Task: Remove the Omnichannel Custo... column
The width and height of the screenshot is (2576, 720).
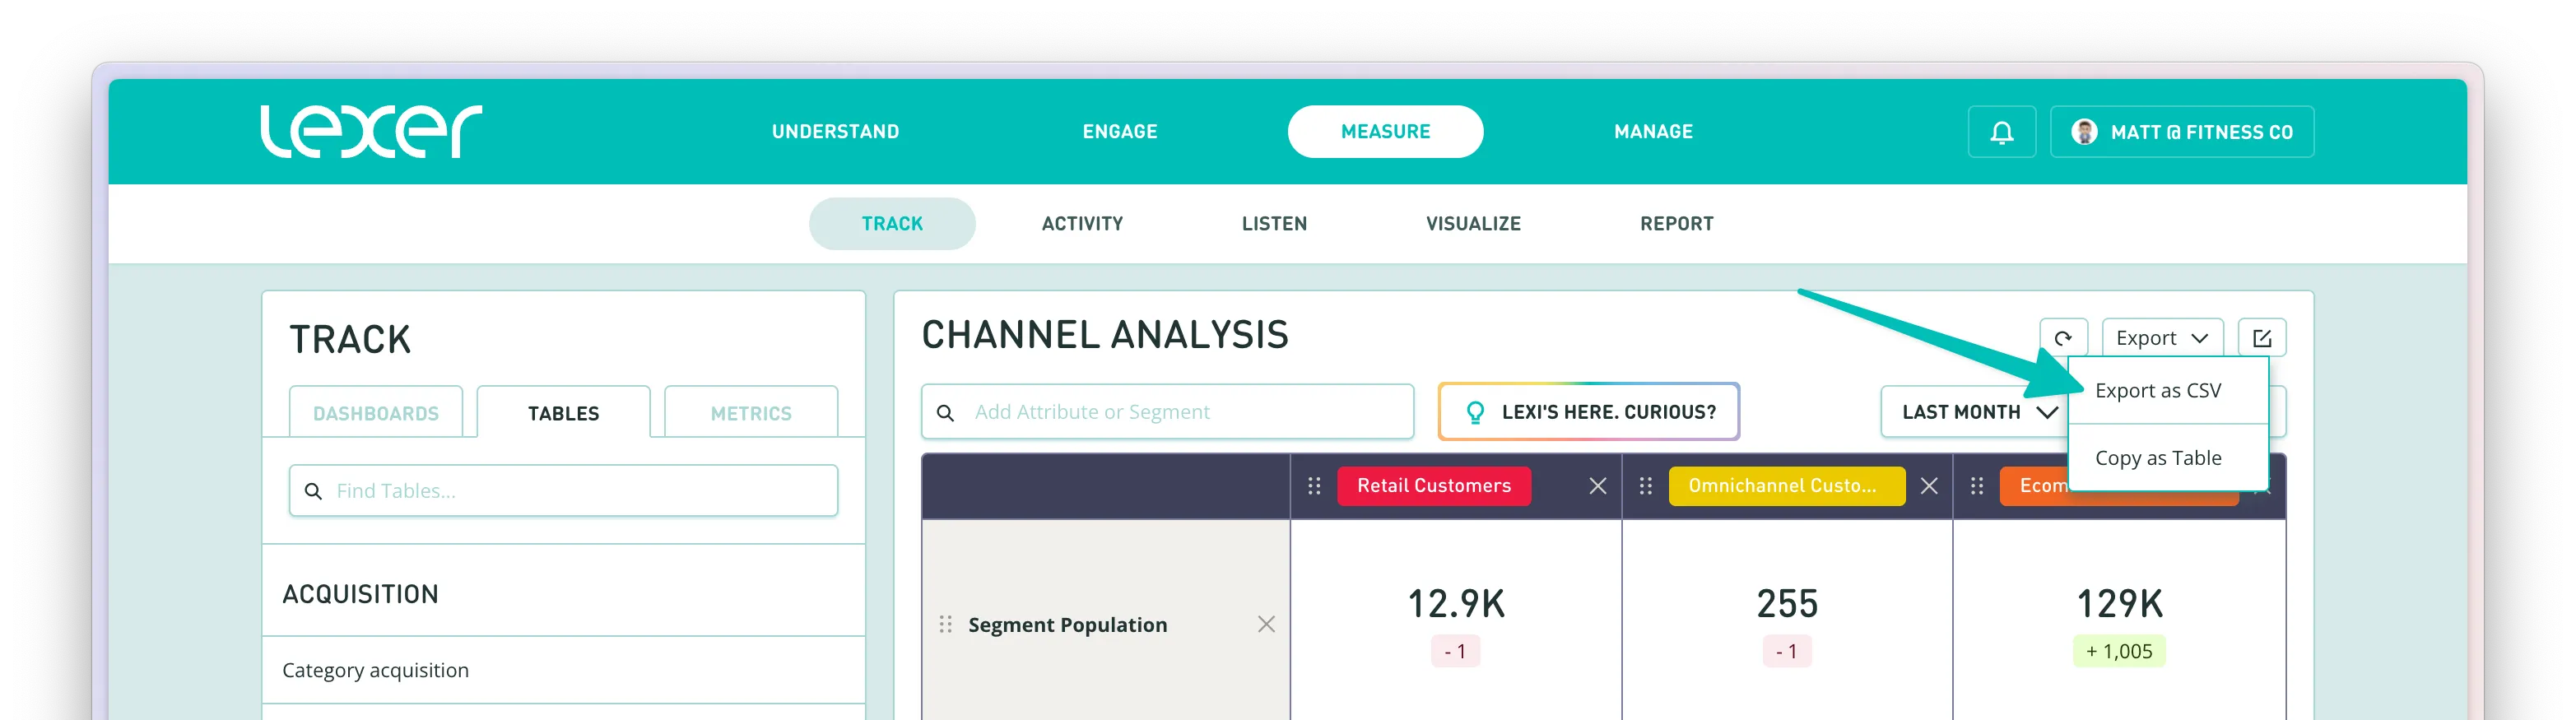Action: (x=1929, y=486)
